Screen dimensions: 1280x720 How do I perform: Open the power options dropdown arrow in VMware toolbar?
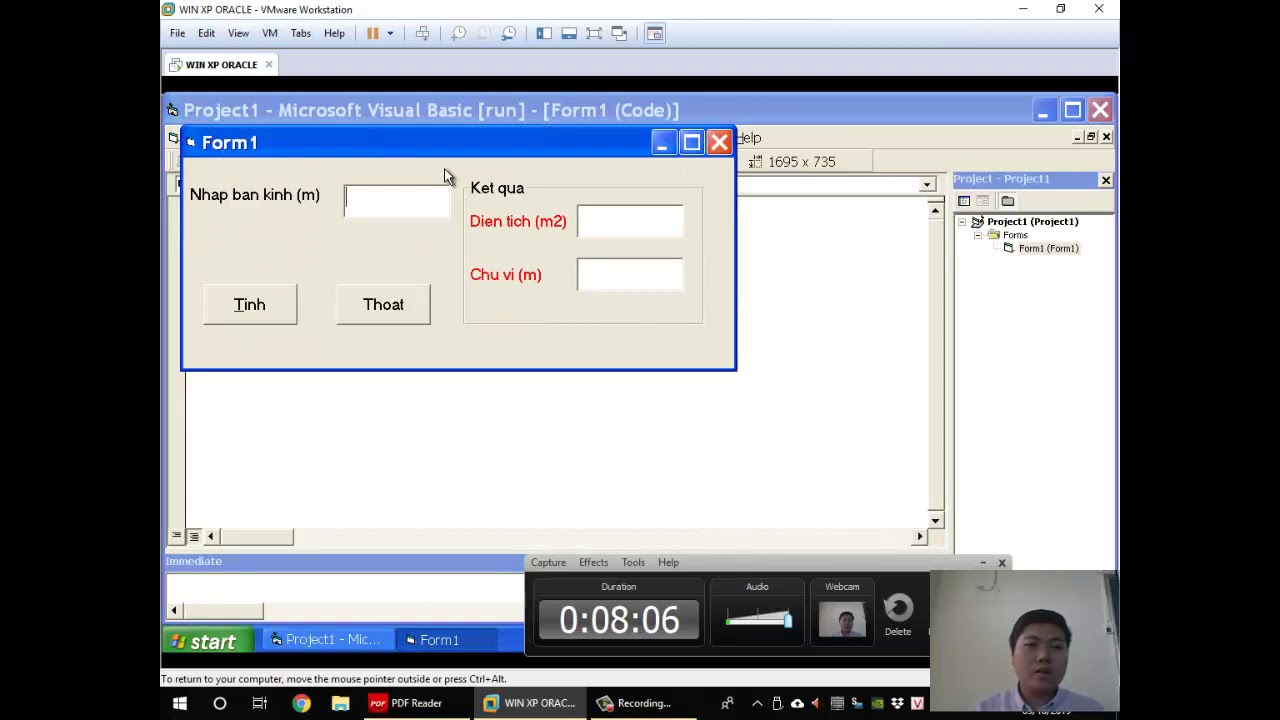pos(390,33)
